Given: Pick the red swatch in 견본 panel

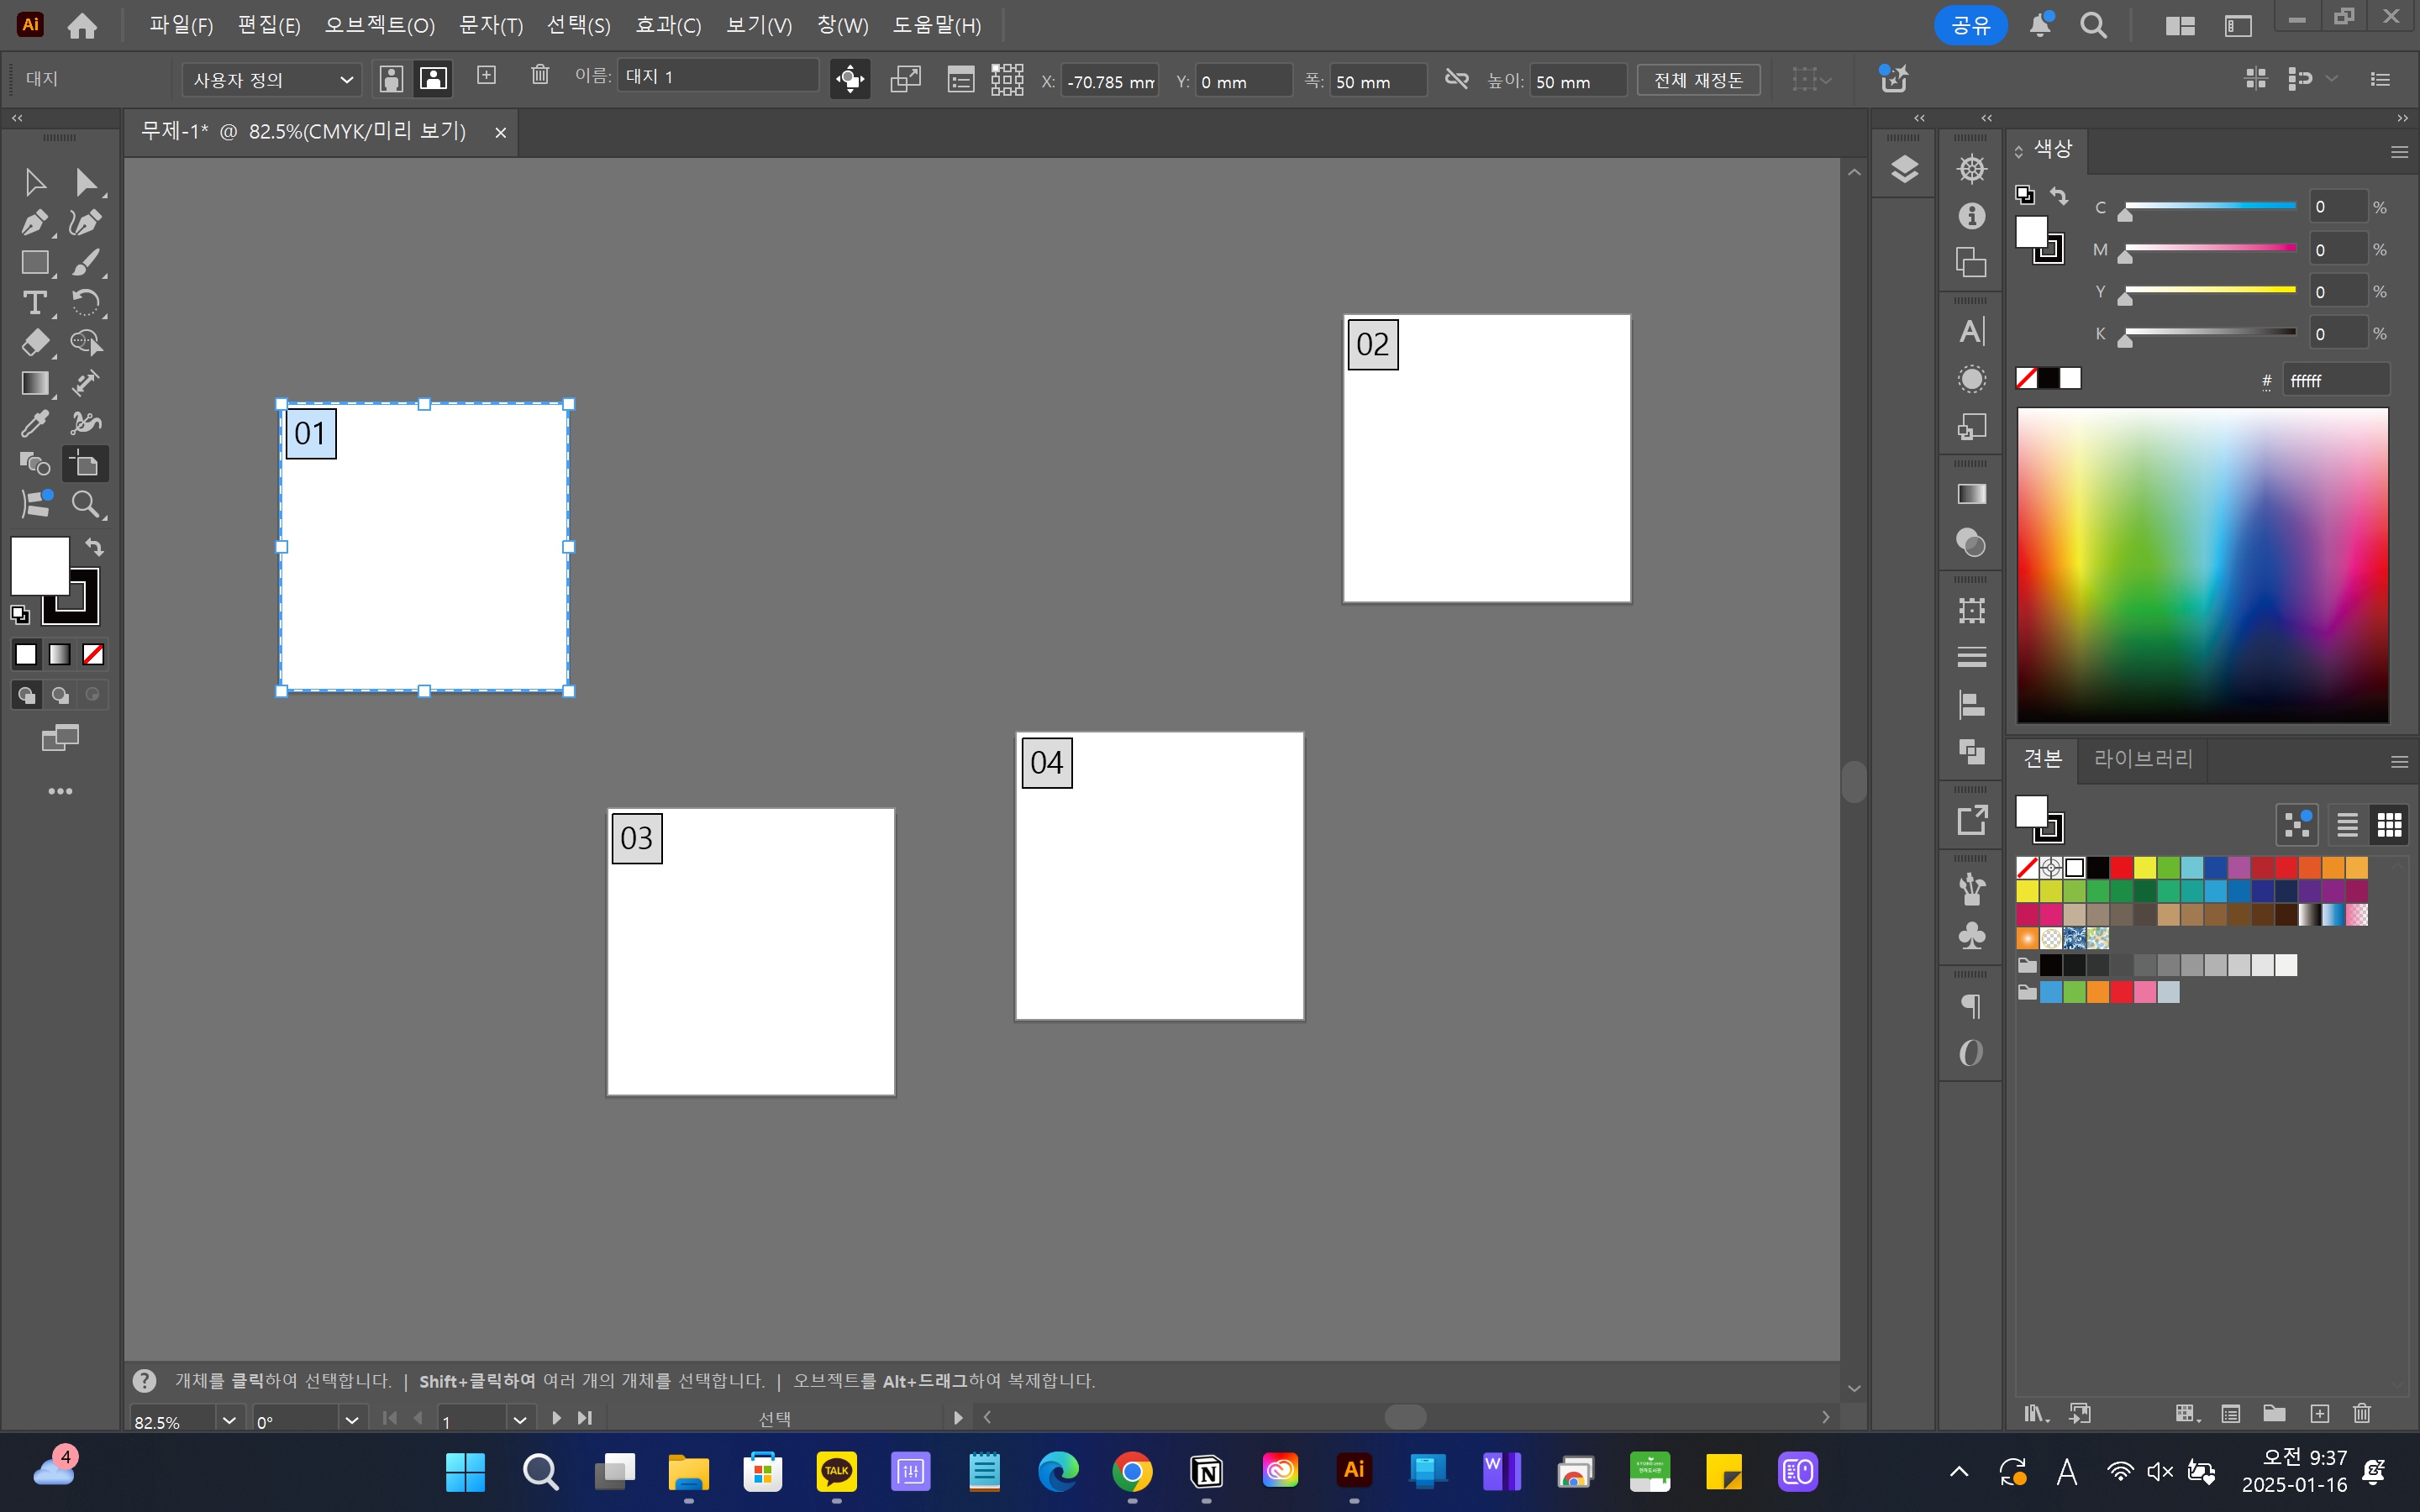Looking at the screenshot, I should coord(2121,867).
